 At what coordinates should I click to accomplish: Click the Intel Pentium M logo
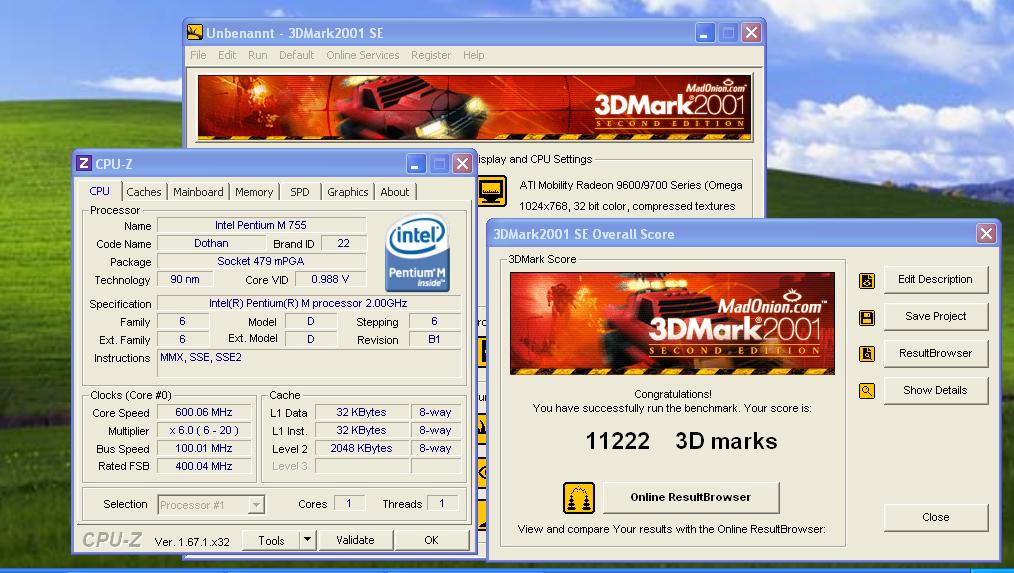click(x=417, y=253)
